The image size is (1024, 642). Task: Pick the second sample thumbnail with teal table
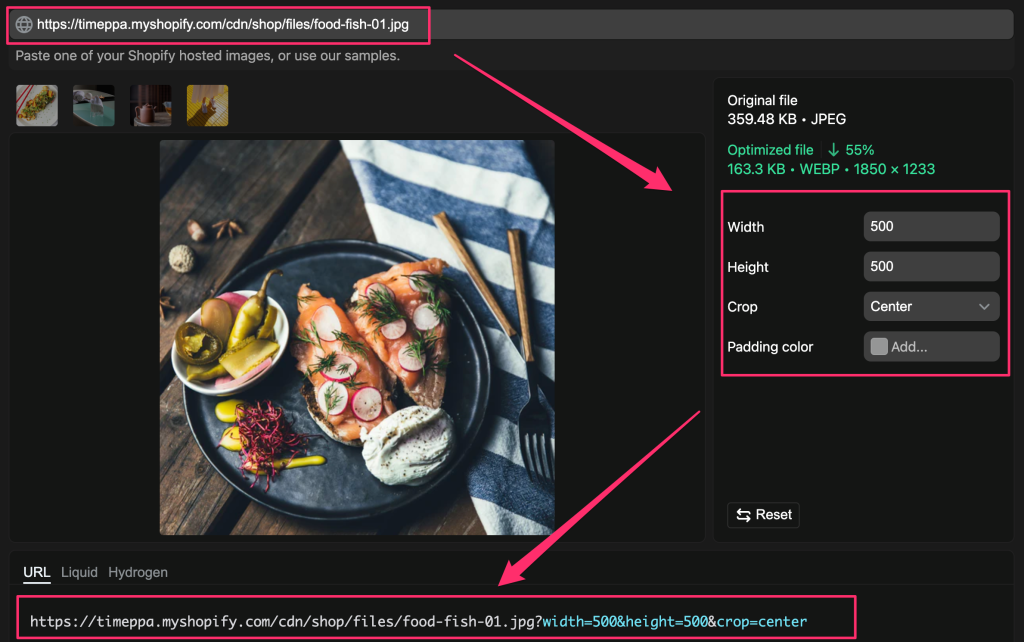(93, 105)
